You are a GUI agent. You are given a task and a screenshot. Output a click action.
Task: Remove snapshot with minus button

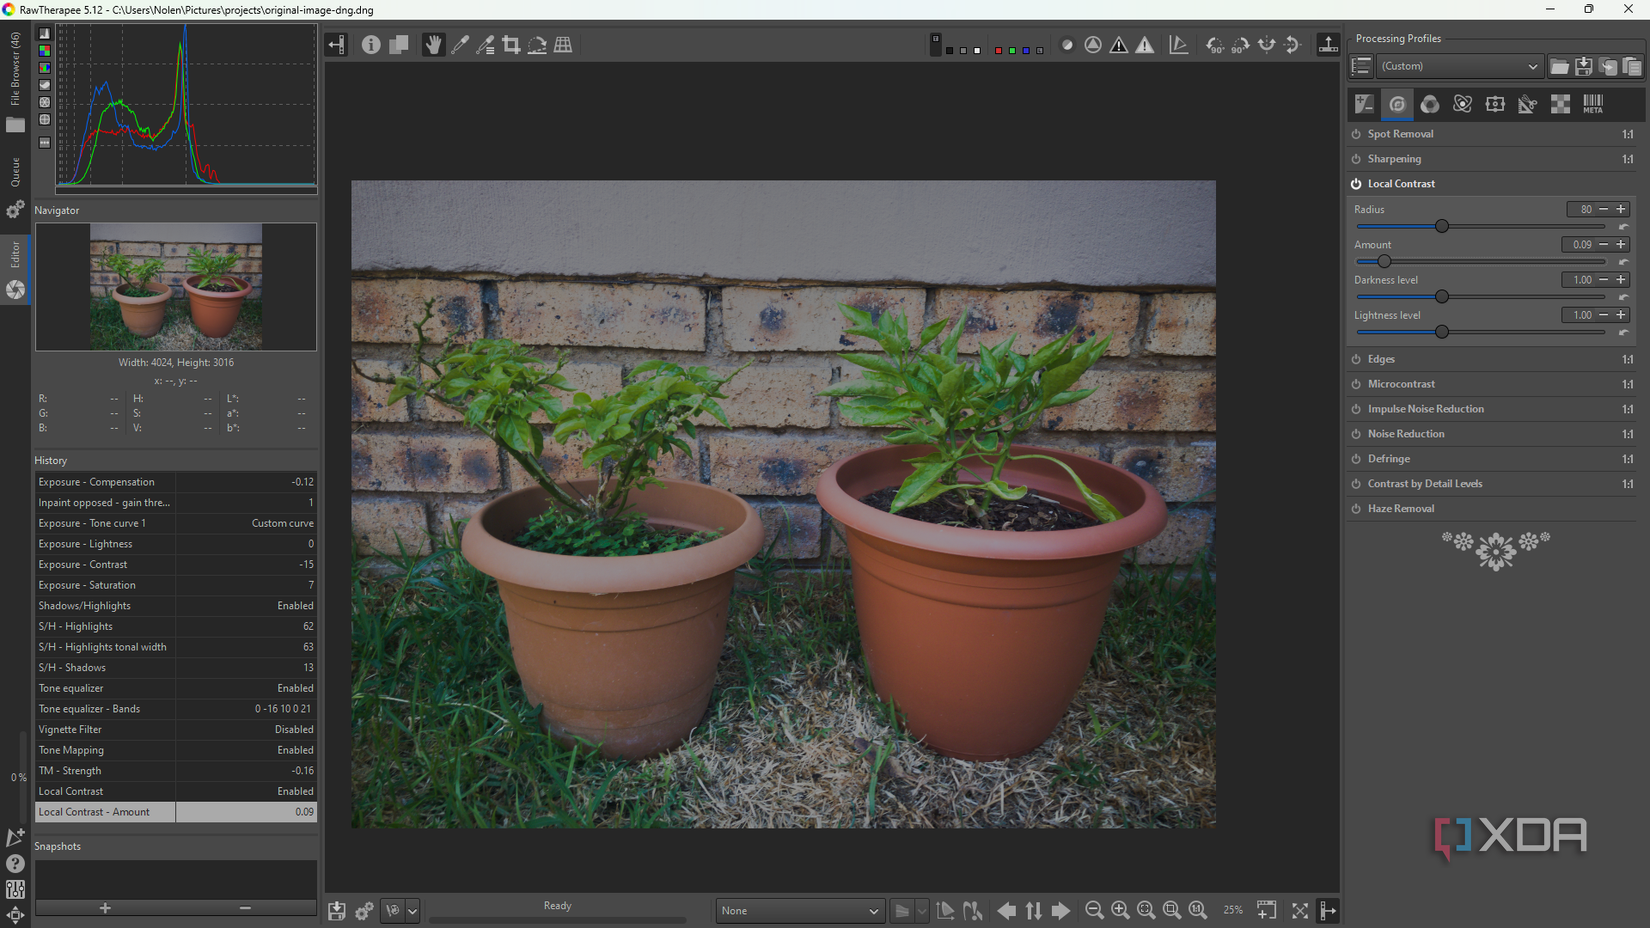click(x=245, y=908)
